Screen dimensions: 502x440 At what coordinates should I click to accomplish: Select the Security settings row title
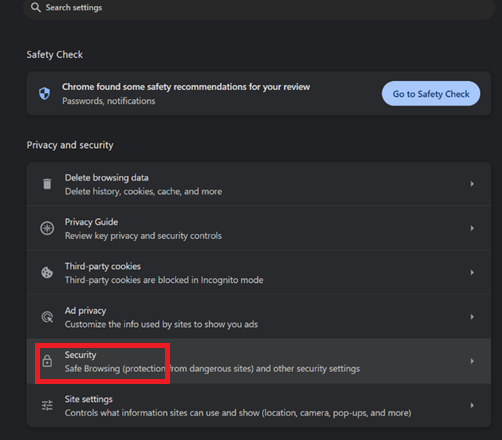(x=80, y=355)
